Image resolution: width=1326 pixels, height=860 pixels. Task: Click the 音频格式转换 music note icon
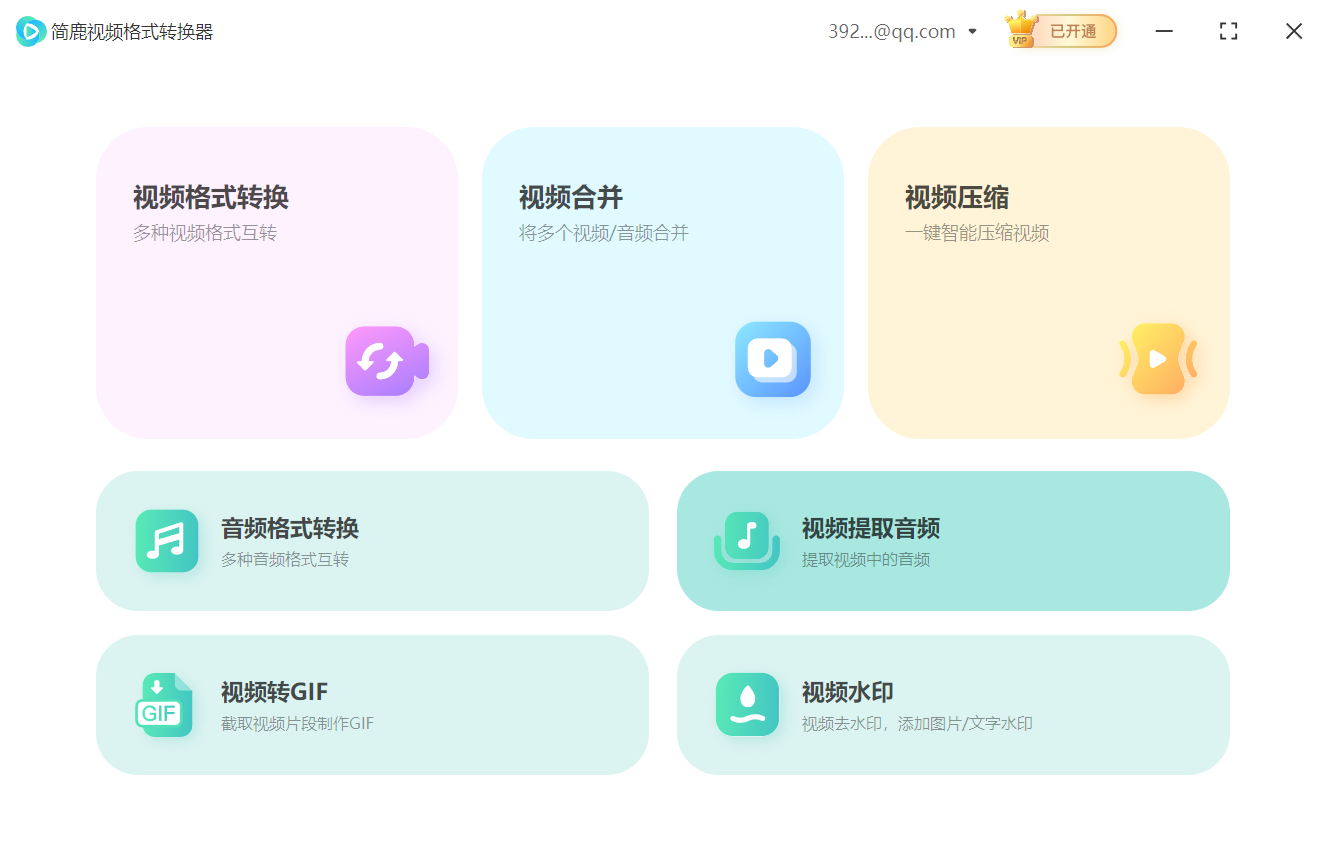click(166, 541)
